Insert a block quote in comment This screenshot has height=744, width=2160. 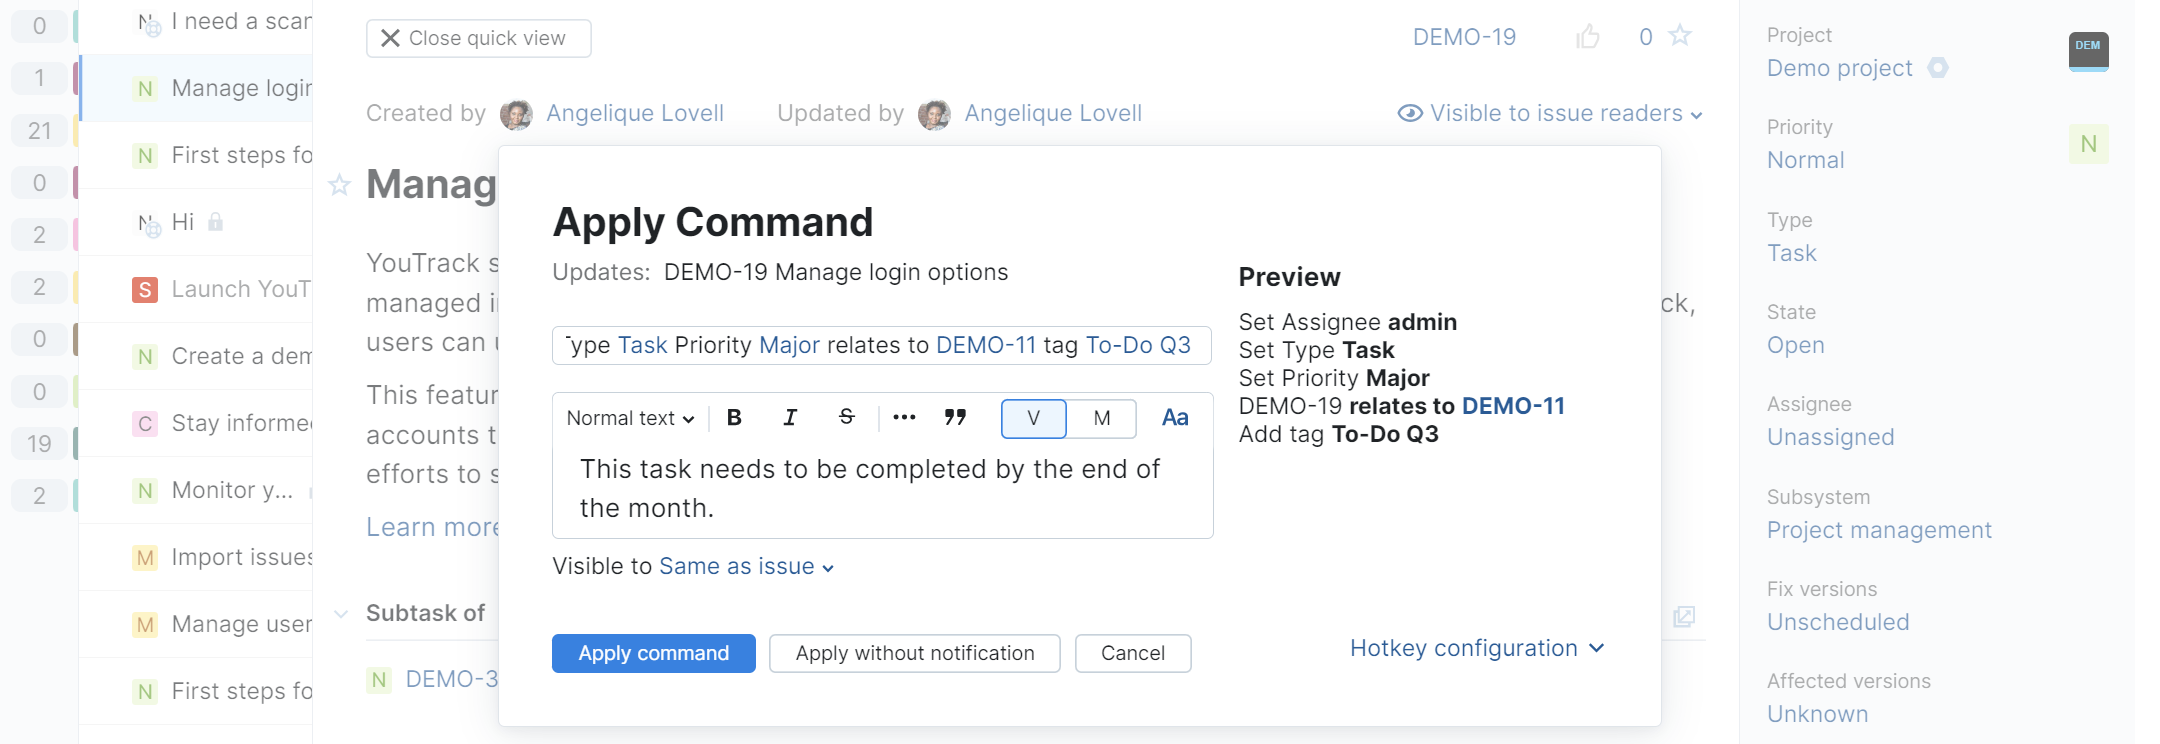click(x=955, y=418)
